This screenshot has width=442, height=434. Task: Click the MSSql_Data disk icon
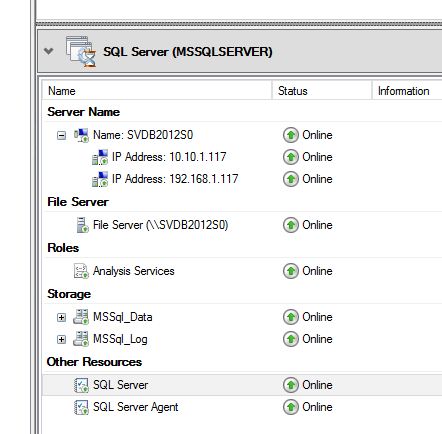click(81, 317)
